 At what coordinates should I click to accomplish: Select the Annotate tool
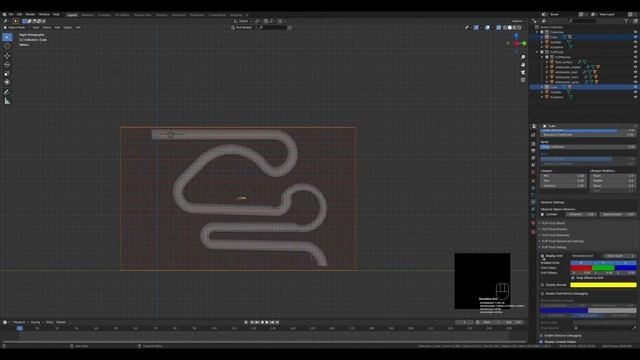(x=7, y=92)
